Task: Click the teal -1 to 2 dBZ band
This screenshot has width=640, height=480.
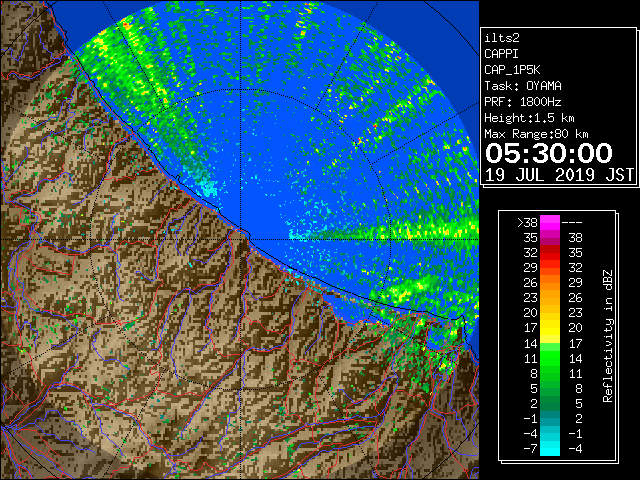Action: coord(550,418)
